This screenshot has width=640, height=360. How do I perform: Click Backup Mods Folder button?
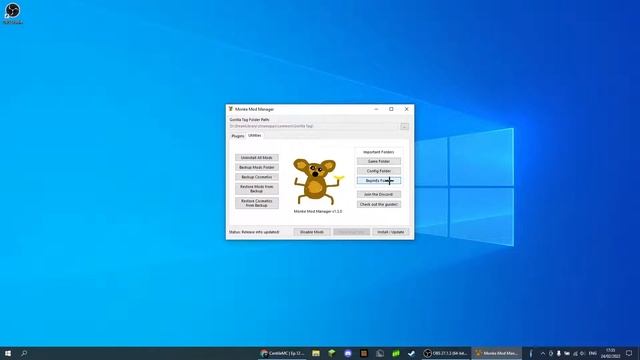(x=257, y=167)
